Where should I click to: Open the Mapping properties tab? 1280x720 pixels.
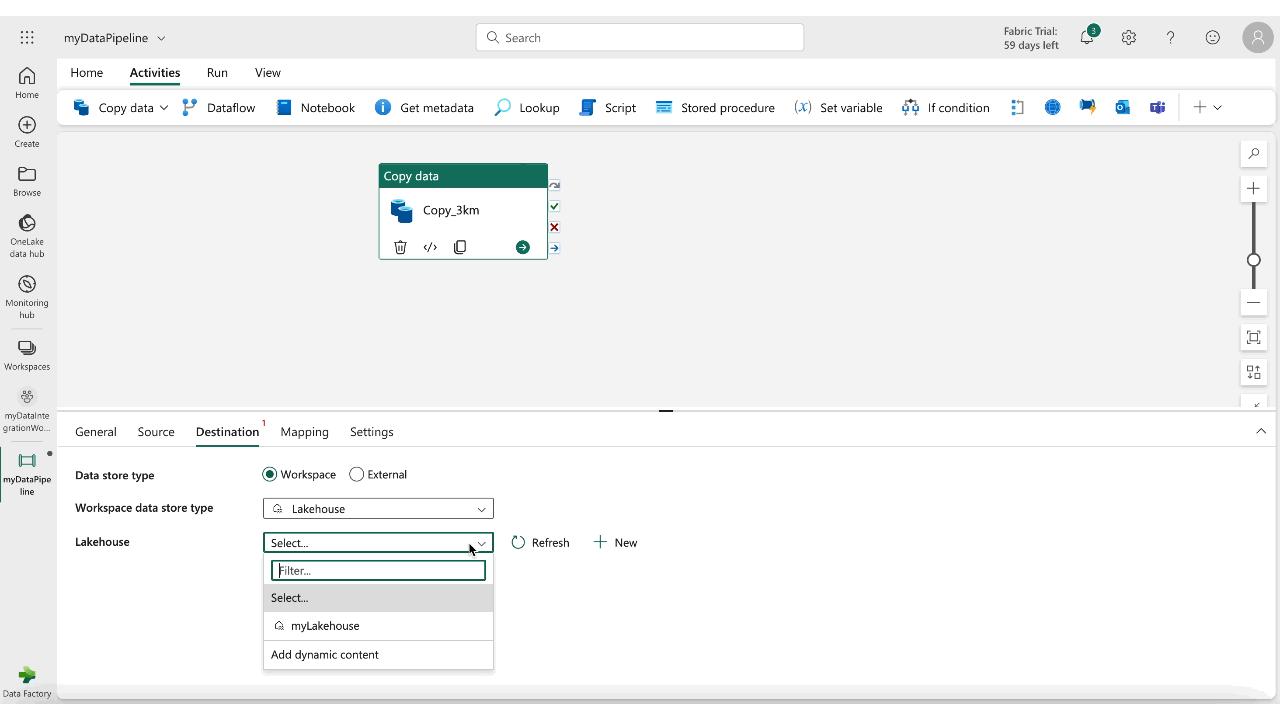click(305, 432)
